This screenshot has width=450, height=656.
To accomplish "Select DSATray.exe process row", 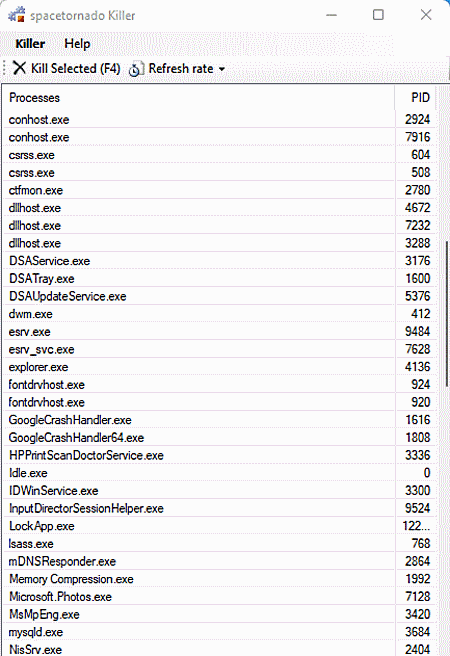I will [220, 279].
